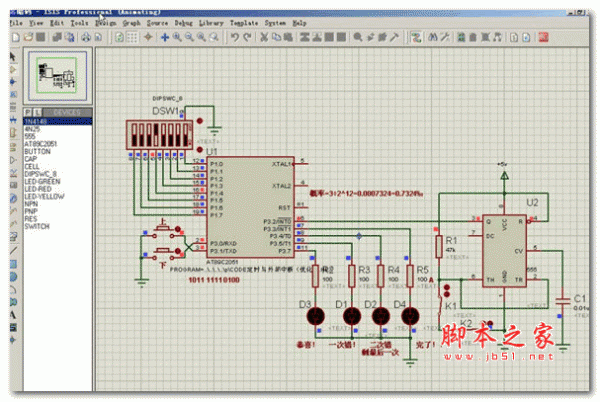This screenshot has width=600, height=402.
Task: Open the Template menu
Action: (x=244, y=23)
